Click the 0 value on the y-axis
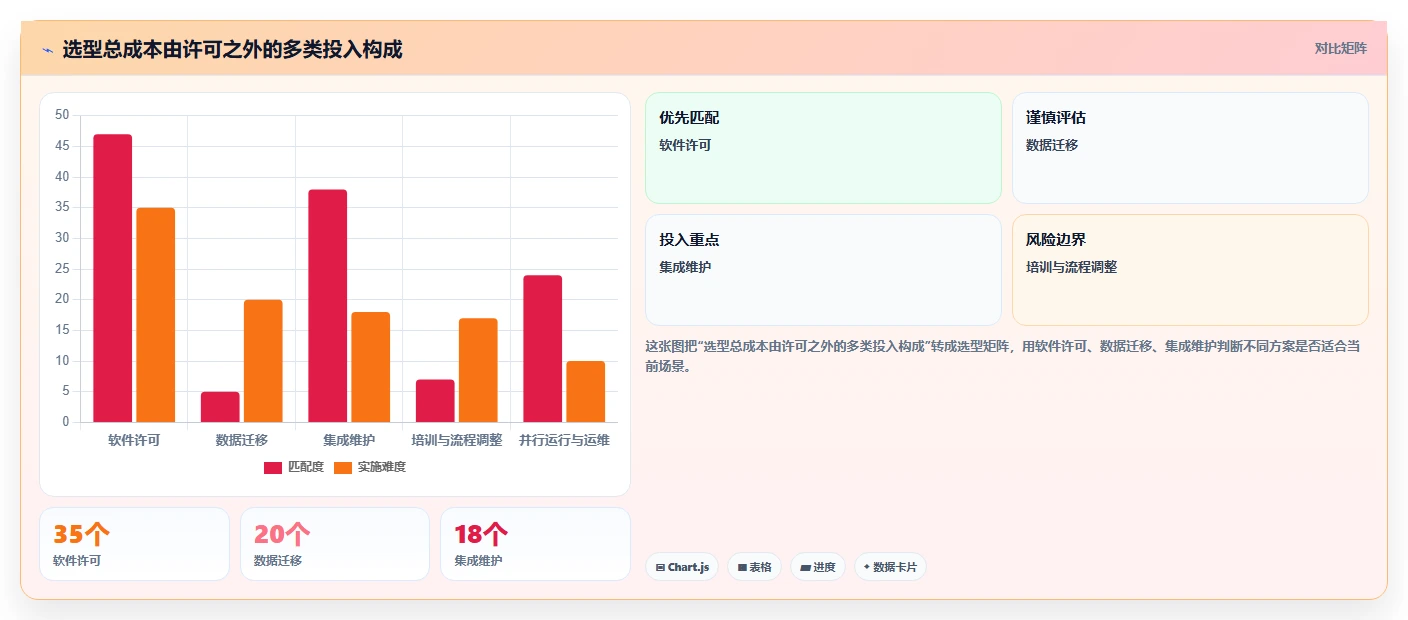The height and width of the screenshot is (620, 1408). pos(66,422)
